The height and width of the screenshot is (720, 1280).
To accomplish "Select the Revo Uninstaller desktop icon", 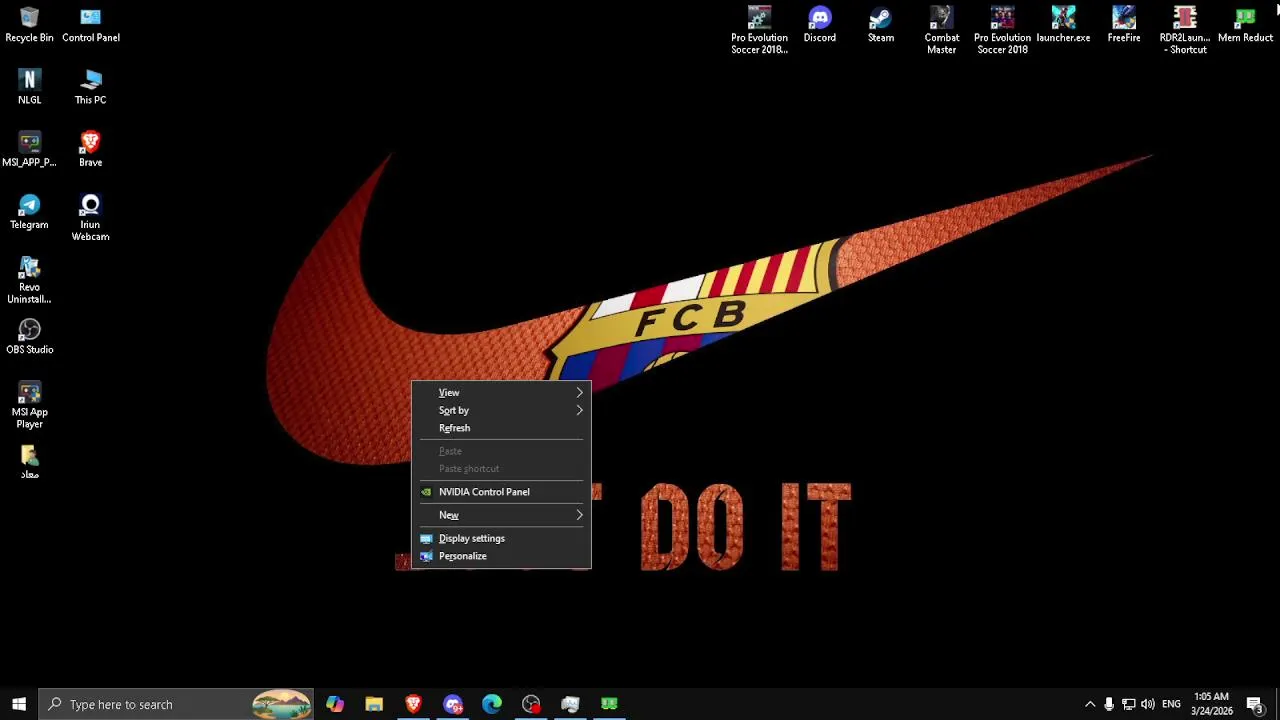I will 29,281.
